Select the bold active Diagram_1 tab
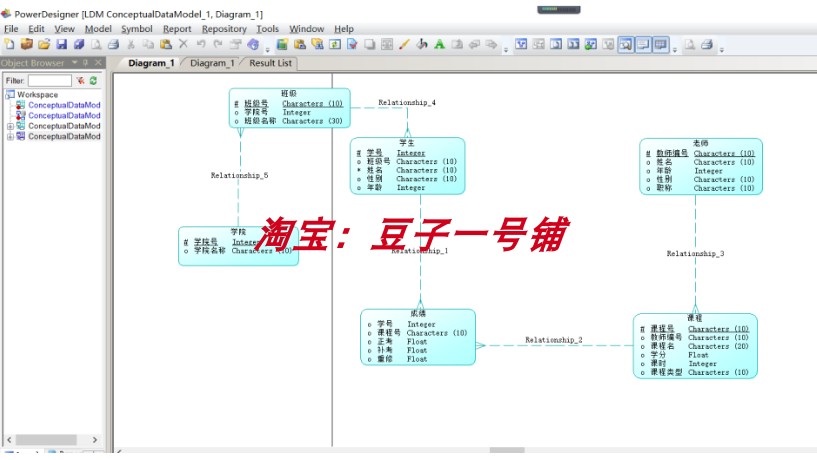 pyautogui.click(x=151, y=63)
